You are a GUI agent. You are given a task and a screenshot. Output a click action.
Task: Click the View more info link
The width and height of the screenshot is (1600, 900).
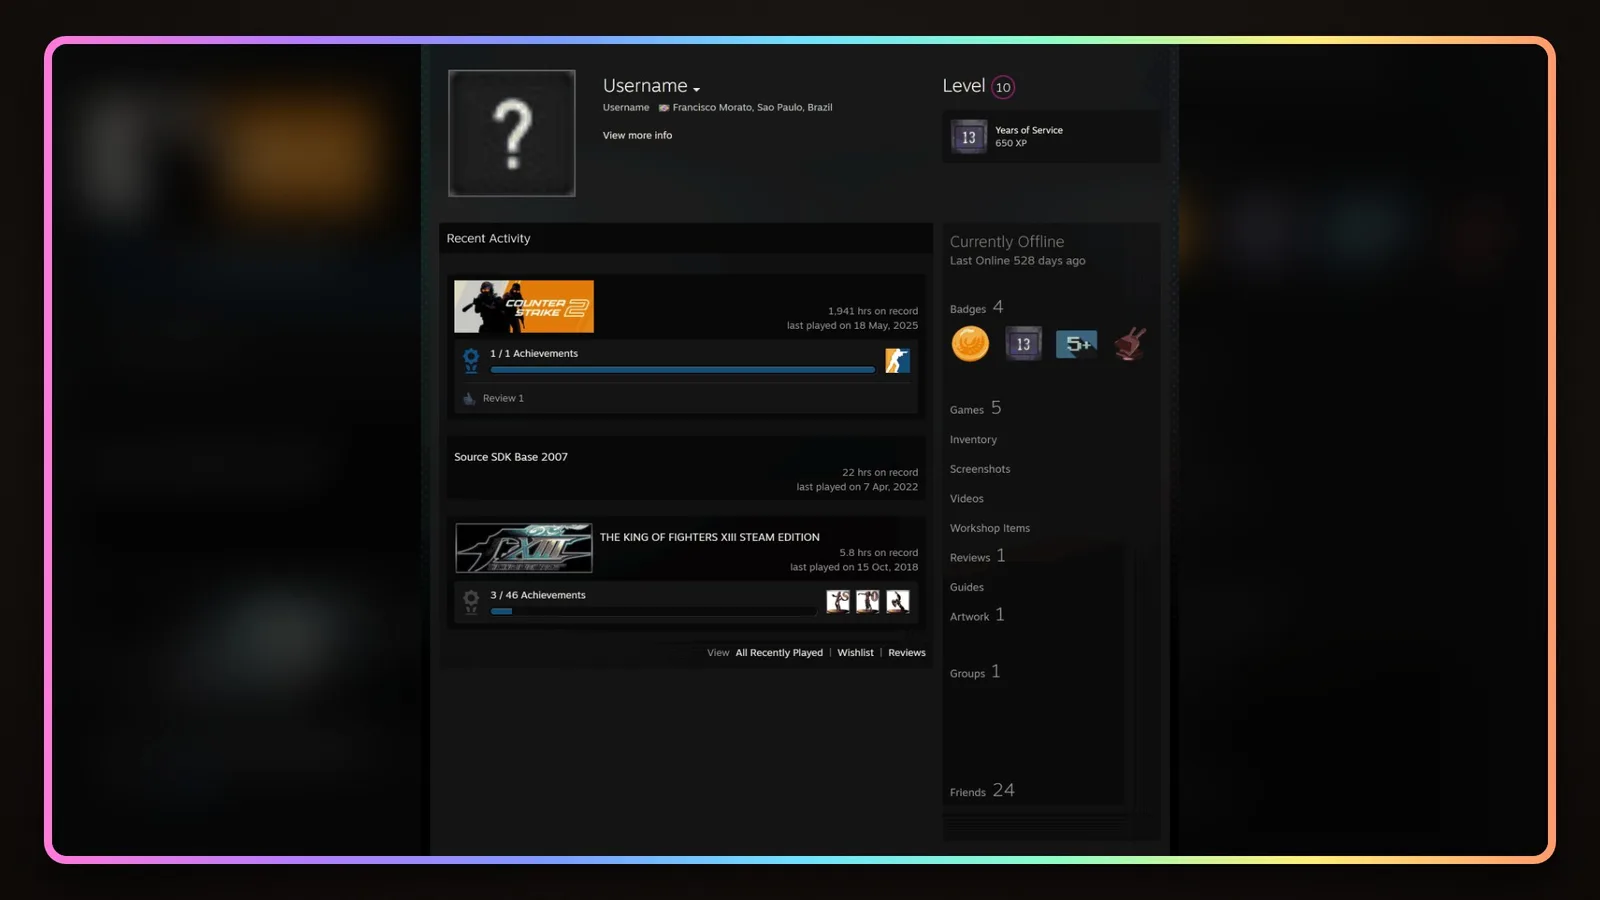coord(637,136)
